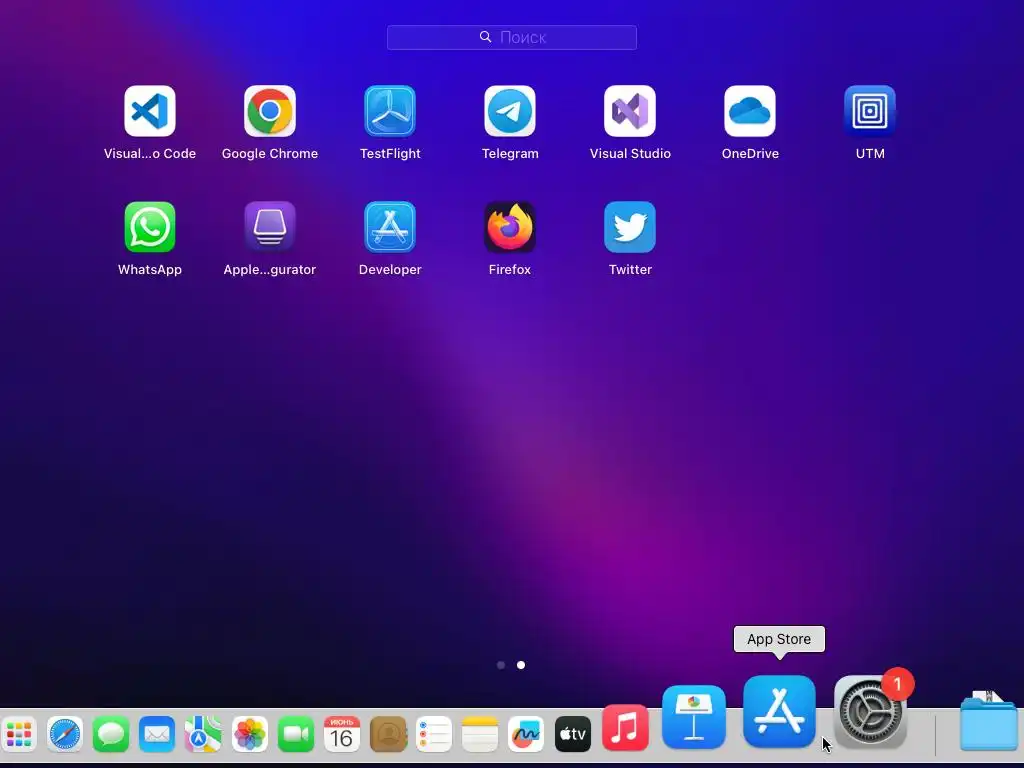Select second Launchpad page dot

[520, 665]
